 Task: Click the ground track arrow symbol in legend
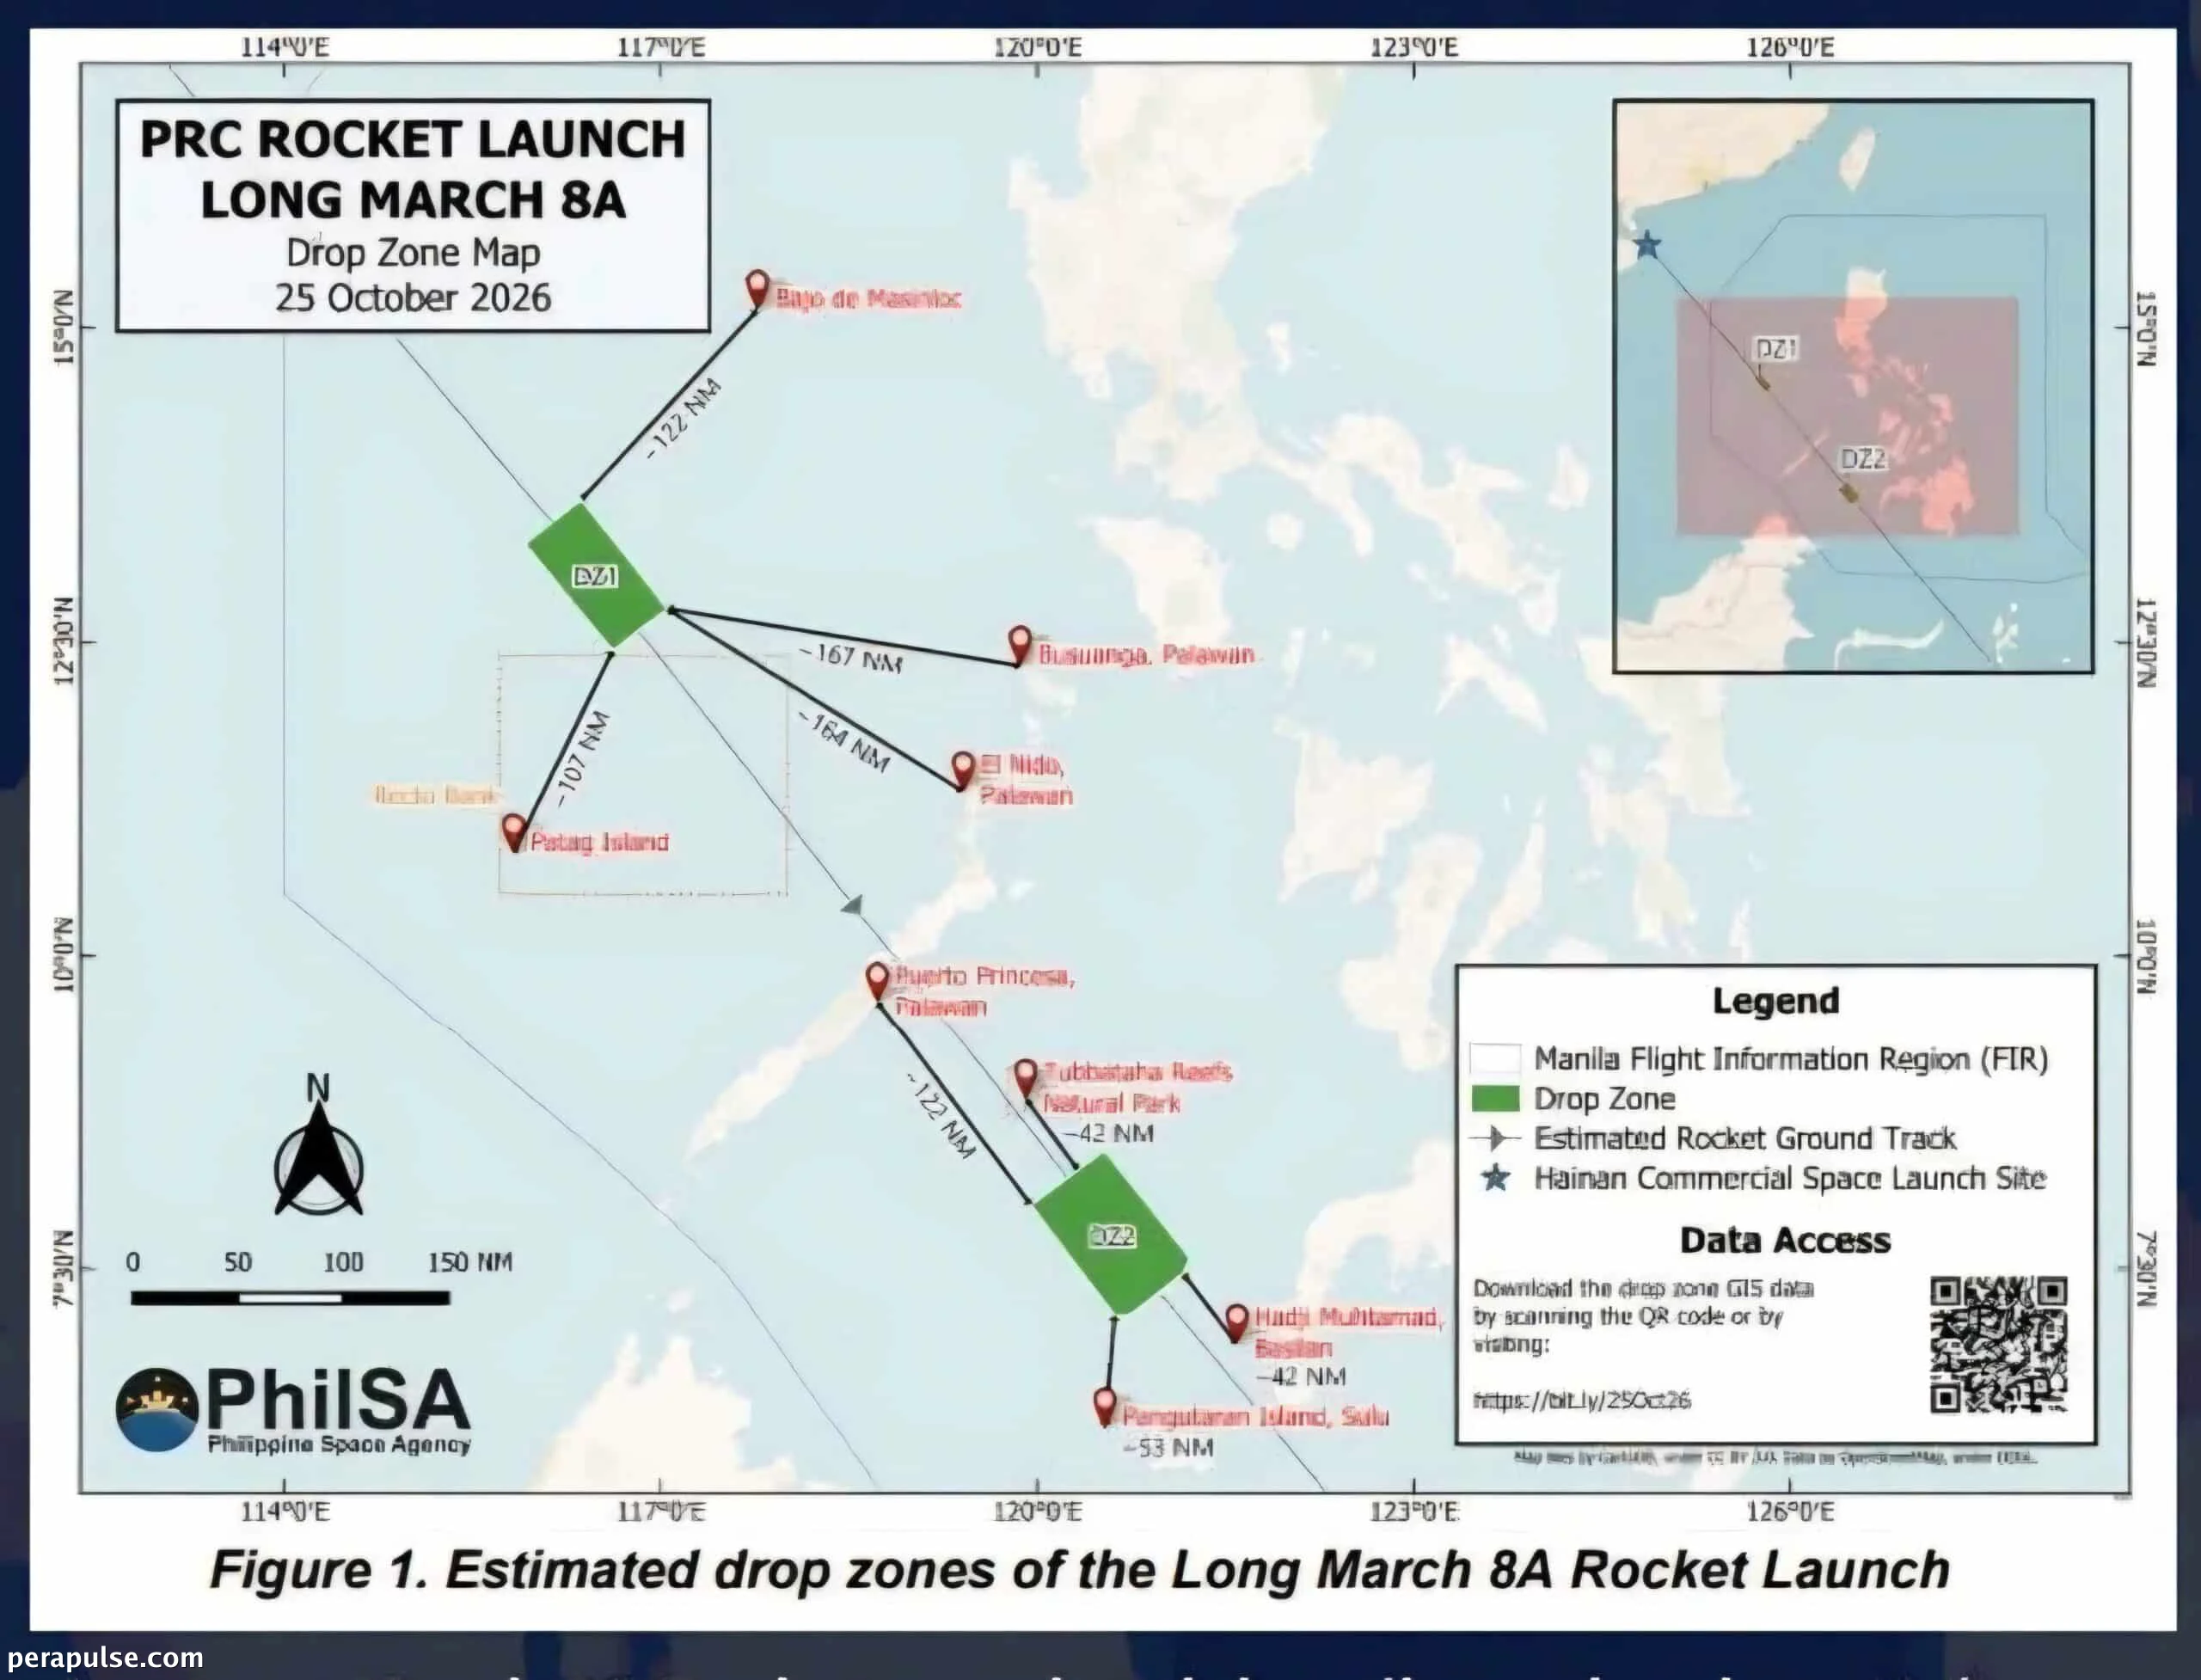pos(1495,1138)
